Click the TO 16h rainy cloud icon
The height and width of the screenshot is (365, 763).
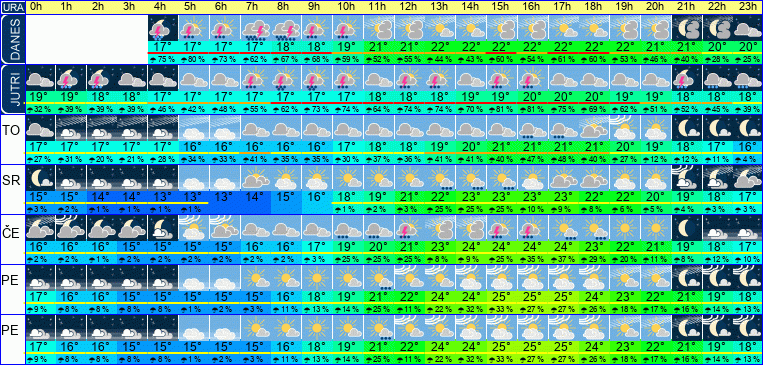[533, 128]
